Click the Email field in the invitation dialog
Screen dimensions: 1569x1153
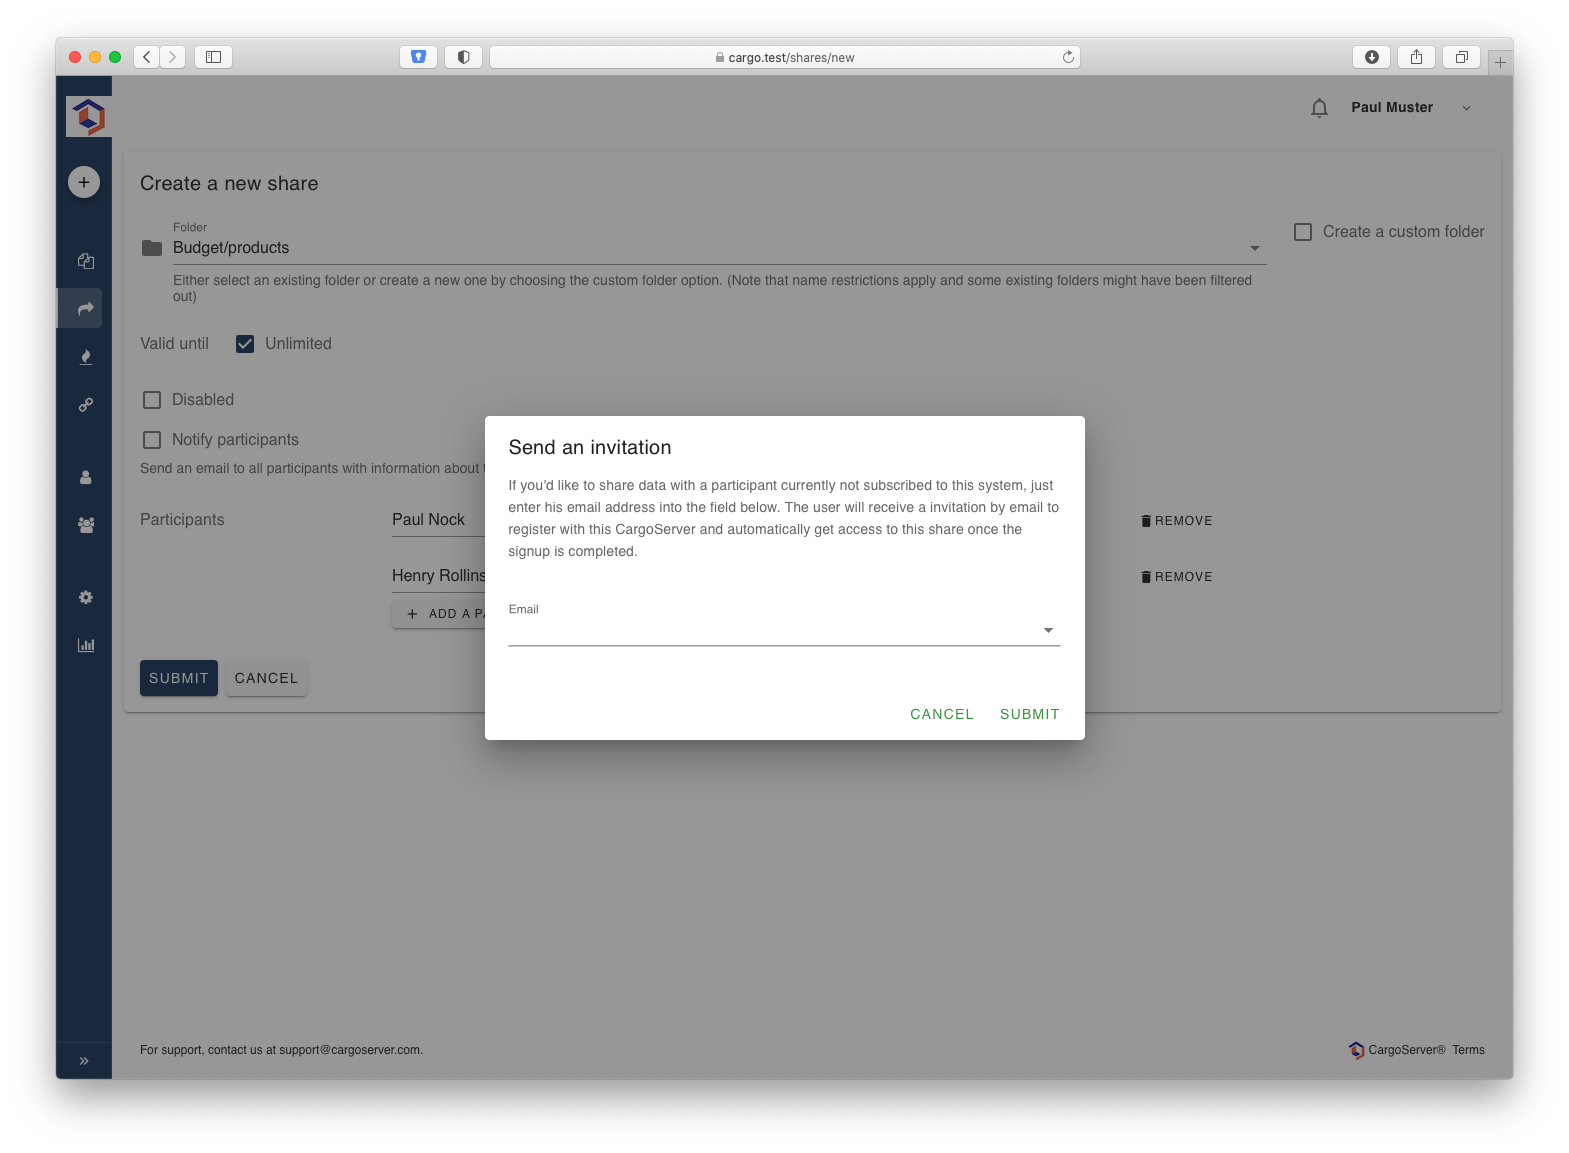pyautogui.click(x=784, y=630)
